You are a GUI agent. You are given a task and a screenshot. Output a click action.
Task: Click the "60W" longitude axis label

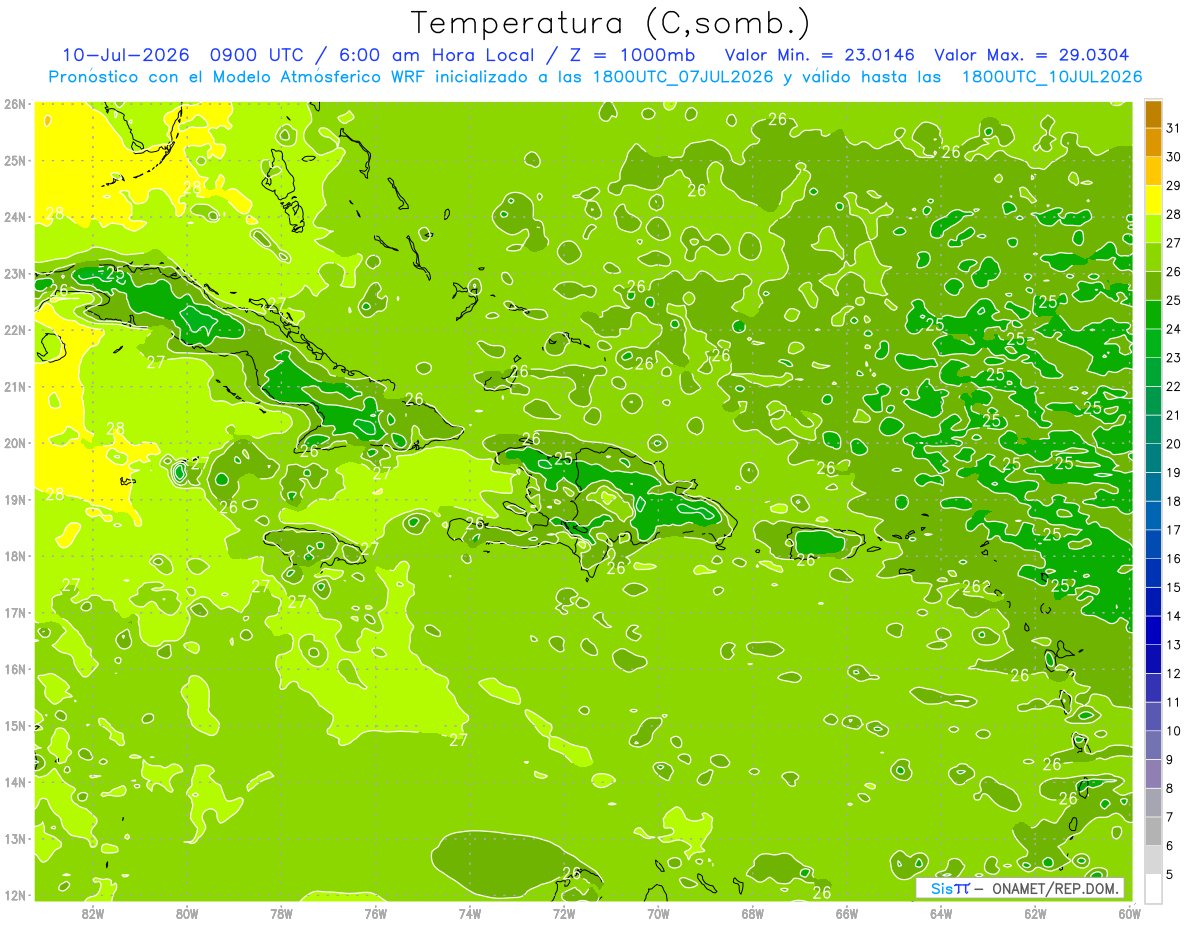(1129, 913)
